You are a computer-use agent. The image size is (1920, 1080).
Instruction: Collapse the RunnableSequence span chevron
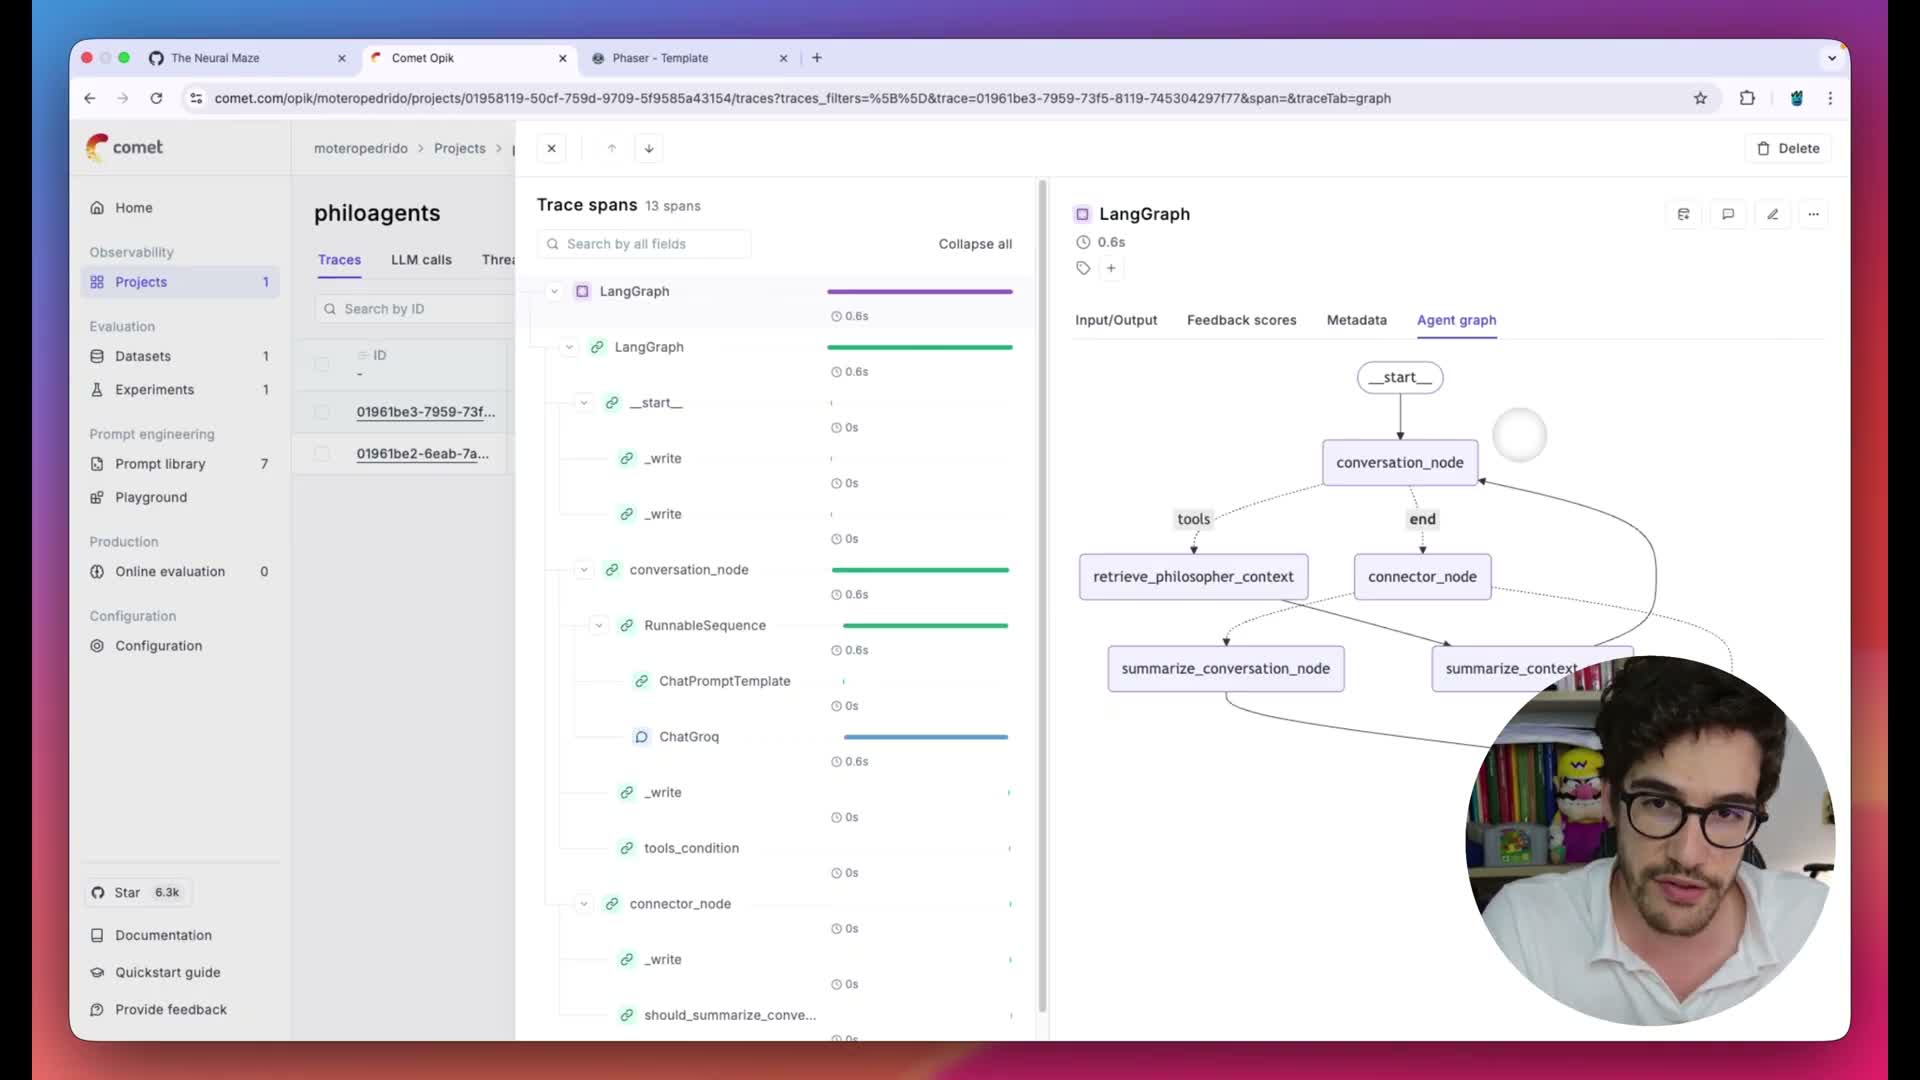(599, 626)
